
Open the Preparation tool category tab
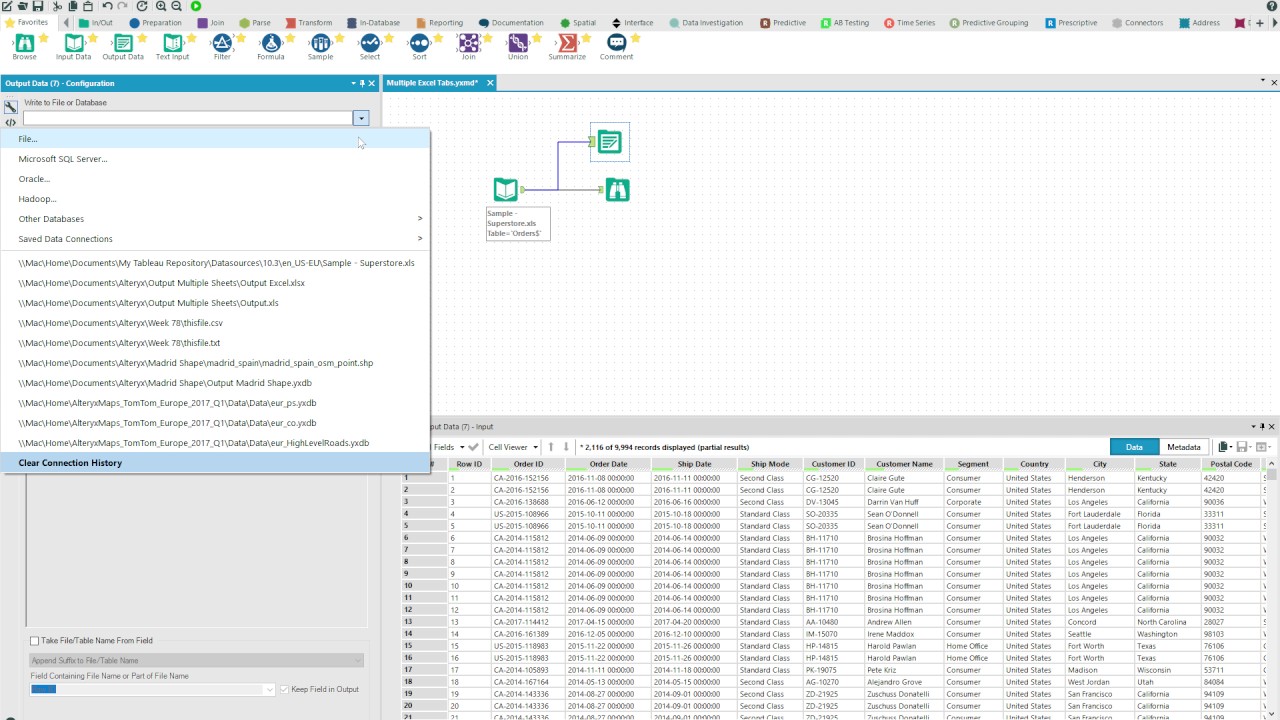[156, 22]
